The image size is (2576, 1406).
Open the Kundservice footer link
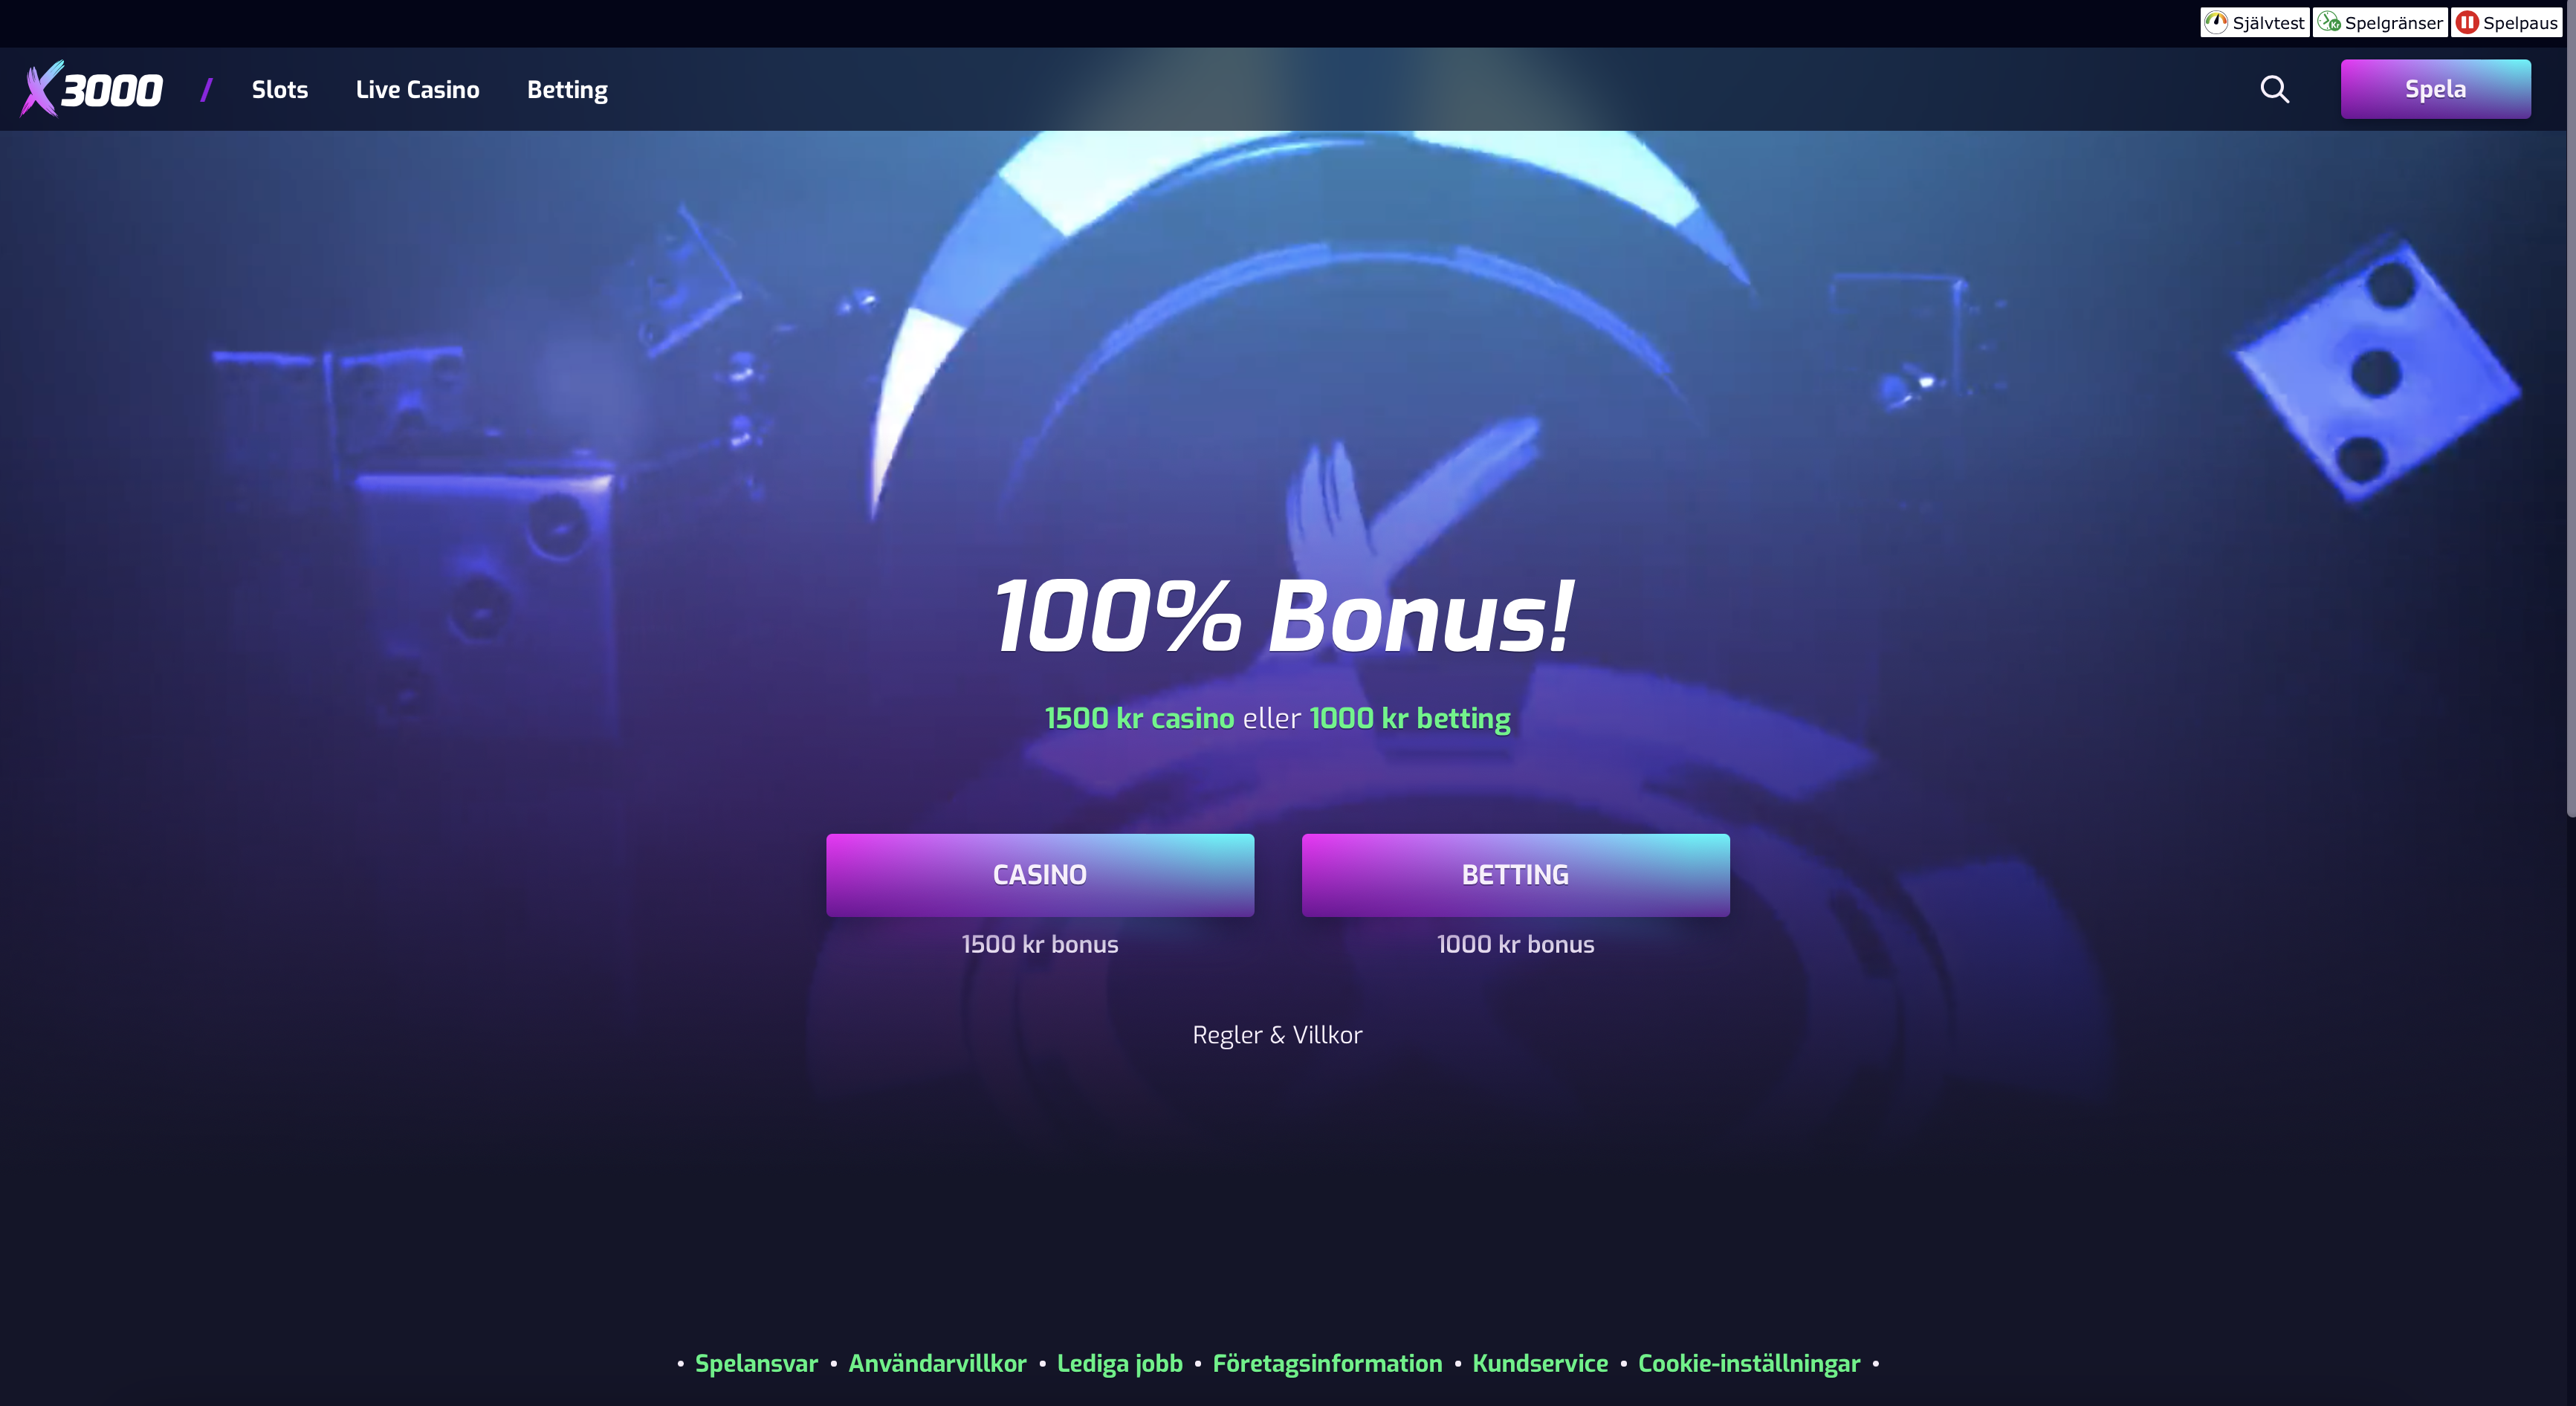coord(1540,1363)
